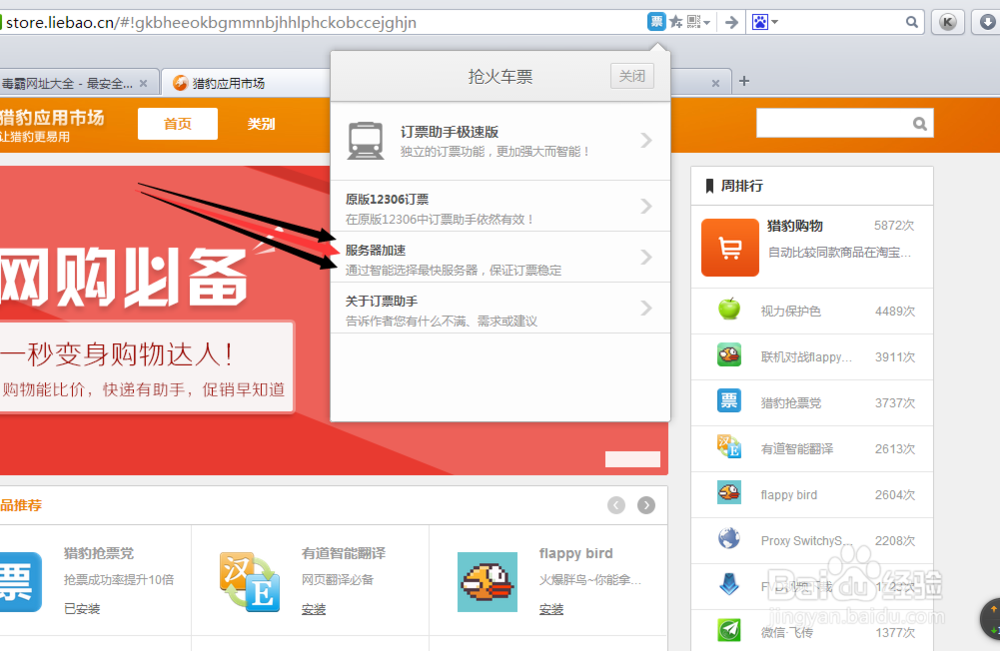Click the train icon in ticket popup
The width and height of the screenshot is (1000, 651).
tap(366, 141)
